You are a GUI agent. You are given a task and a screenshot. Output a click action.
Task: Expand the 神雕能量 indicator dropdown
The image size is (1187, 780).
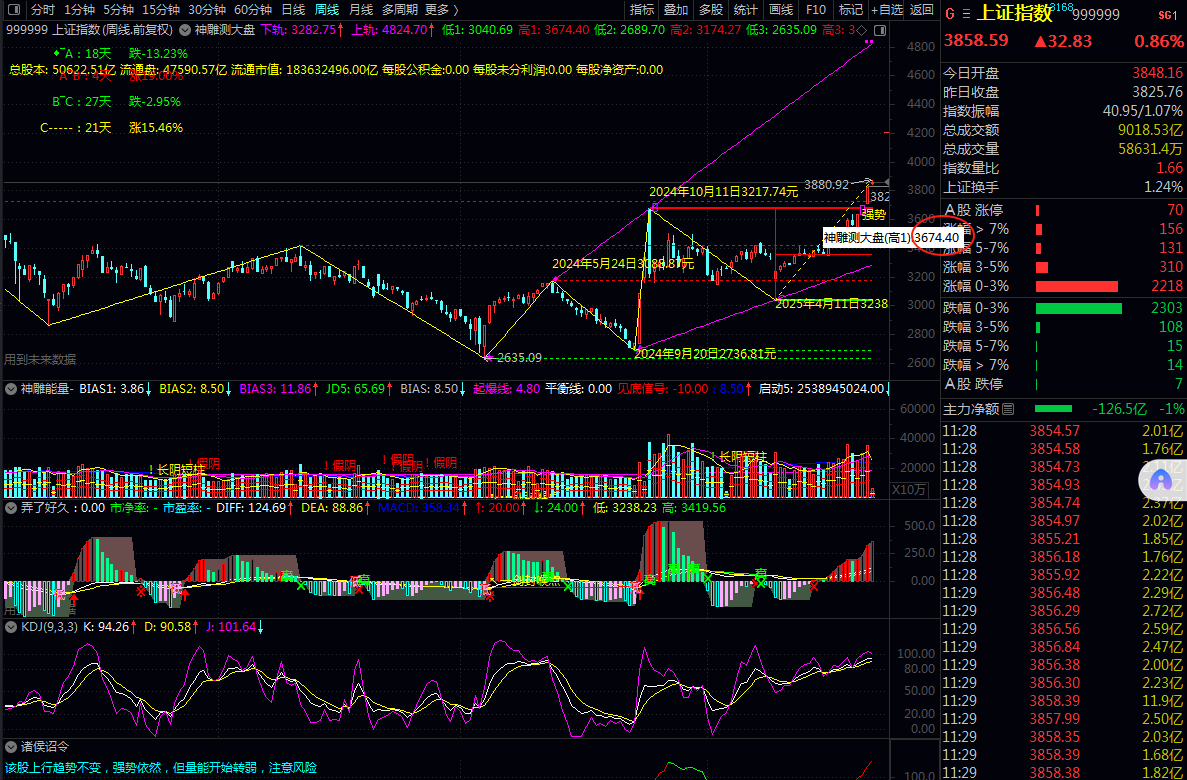[x=12, y=388]
